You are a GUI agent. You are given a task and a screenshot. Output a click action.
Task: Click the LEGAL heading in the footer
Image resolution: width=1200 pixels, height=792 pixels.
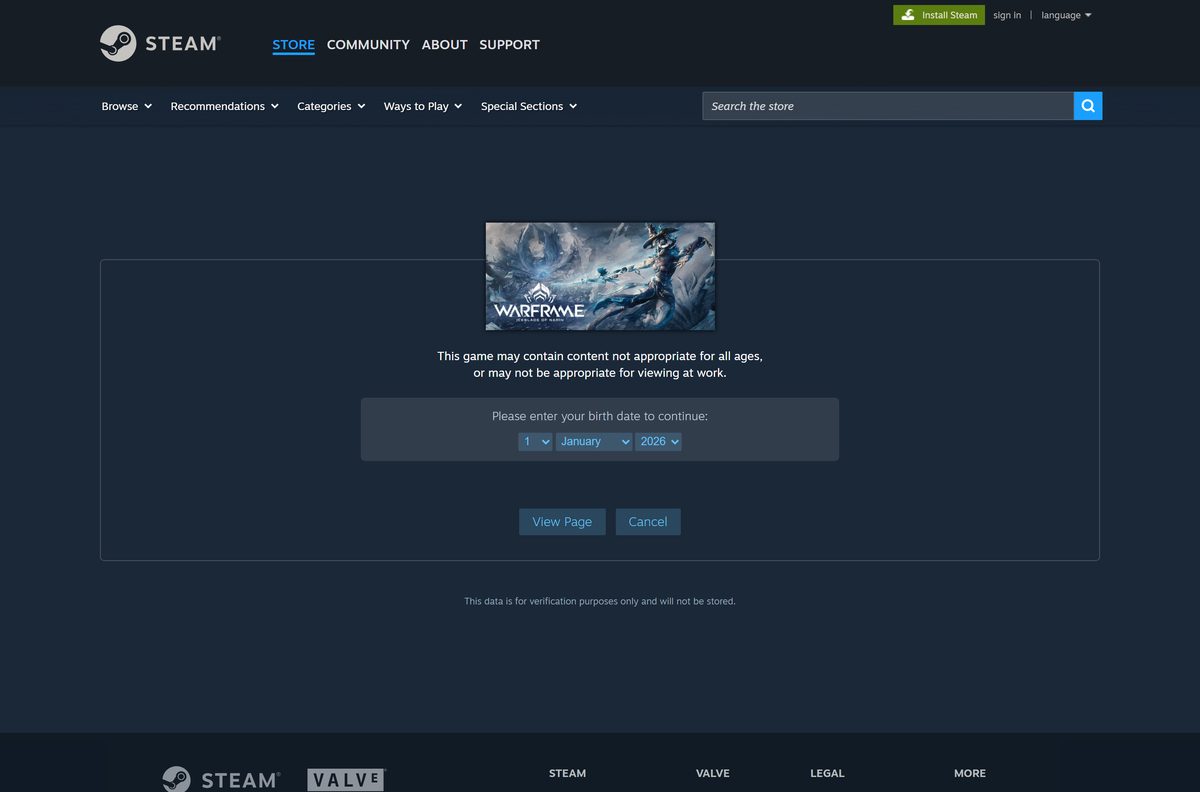tap(827, 773)
